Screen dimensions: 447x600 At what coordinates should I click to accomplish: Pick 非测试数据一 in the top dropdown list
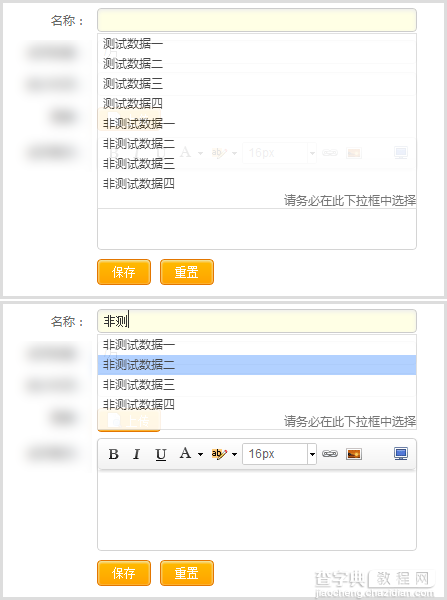257,124
